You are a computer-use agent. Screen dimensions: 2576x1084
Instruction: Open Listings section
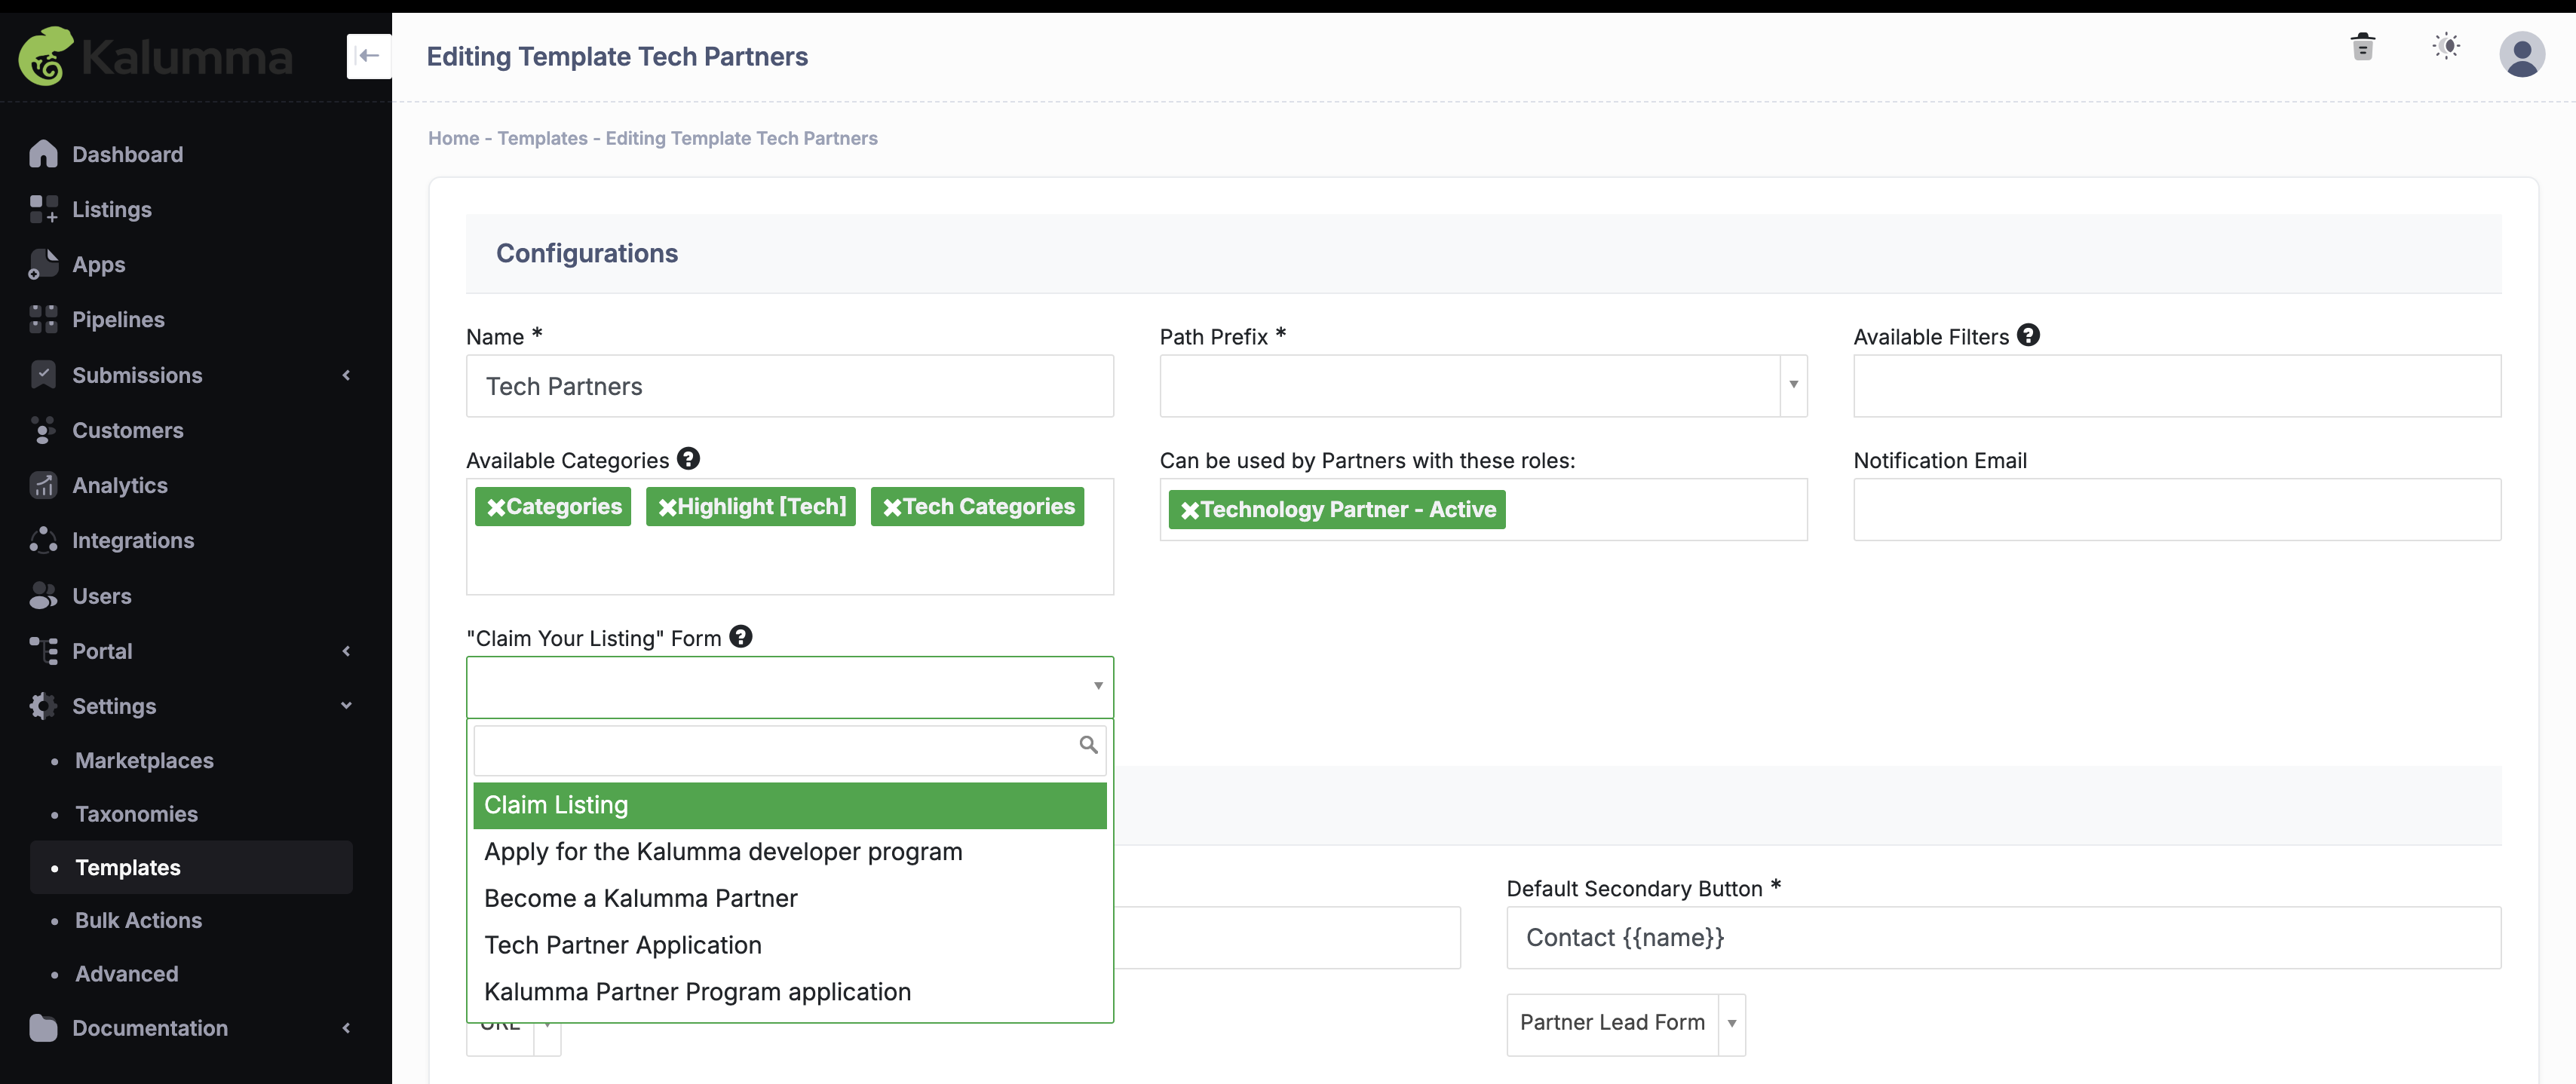click(112, 210)
